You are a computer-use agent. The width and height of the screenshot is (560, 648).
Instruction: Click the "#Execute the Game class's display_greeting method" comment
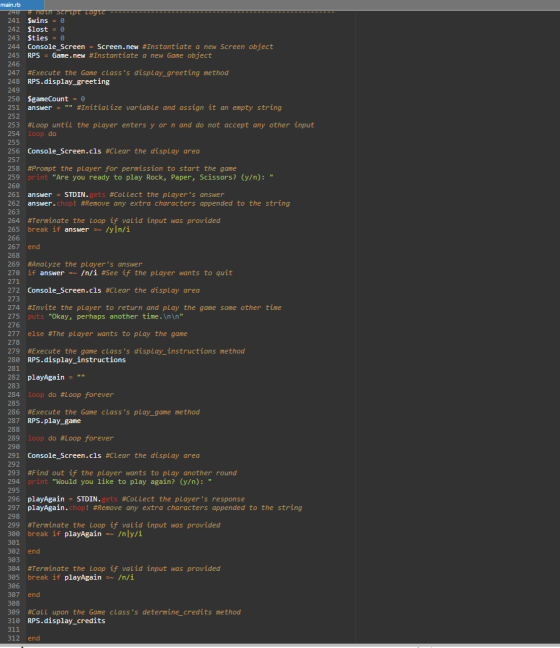point(128,73)
